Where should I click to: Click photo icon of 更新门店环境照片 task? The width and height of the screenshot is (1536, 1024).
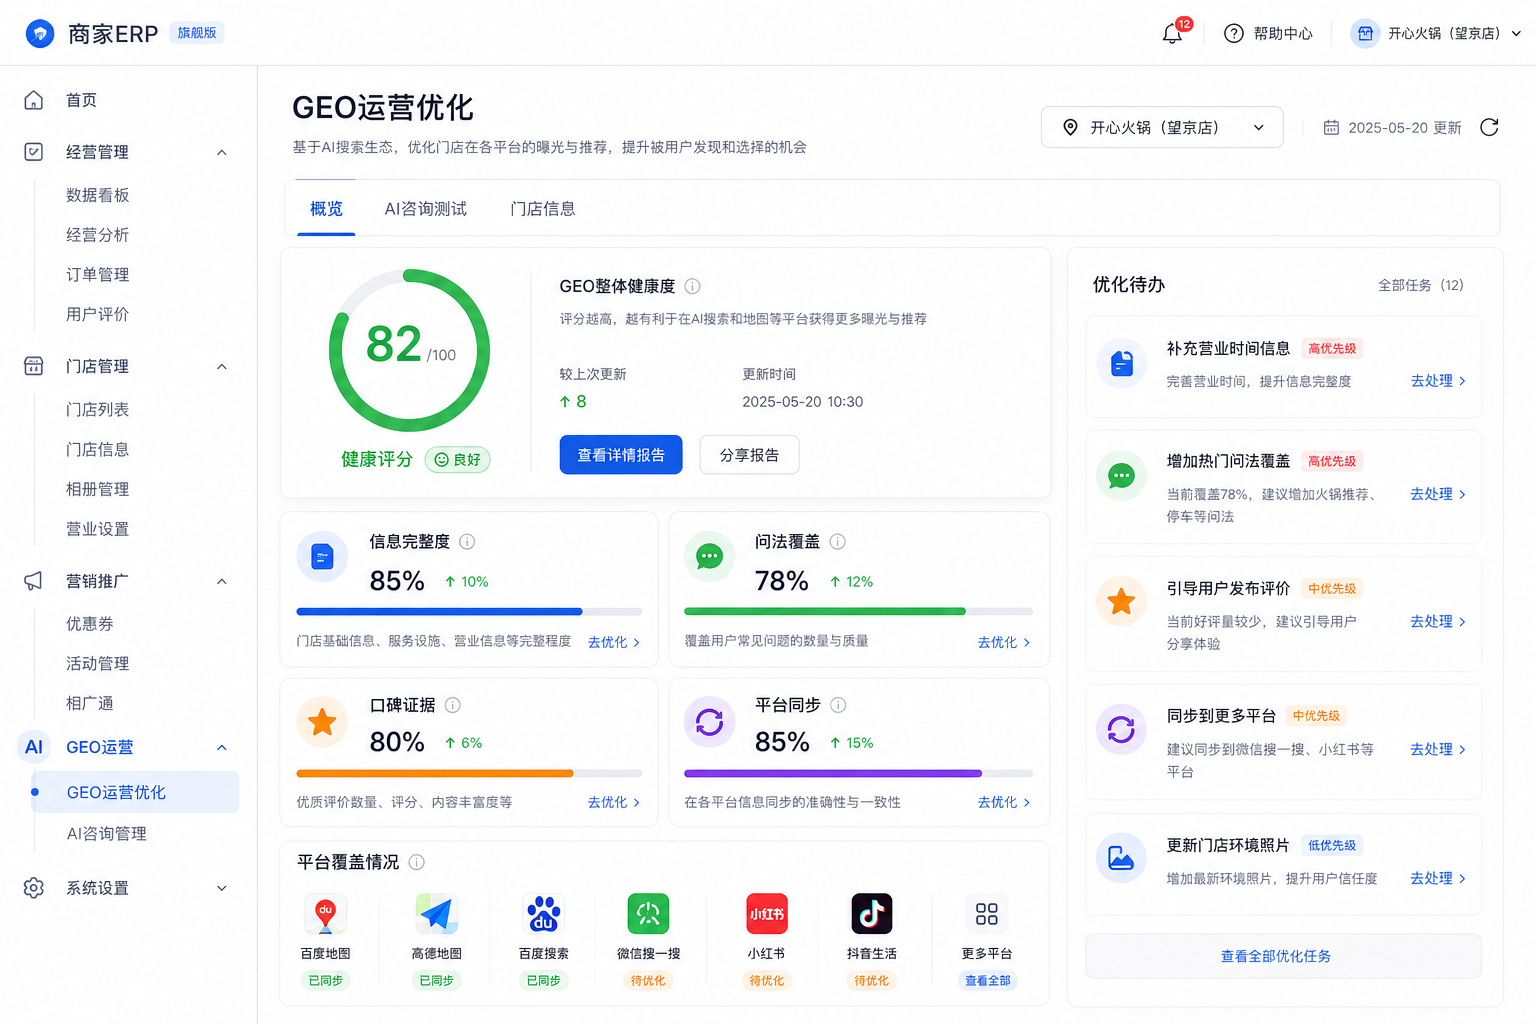(x=1122, y=858)
